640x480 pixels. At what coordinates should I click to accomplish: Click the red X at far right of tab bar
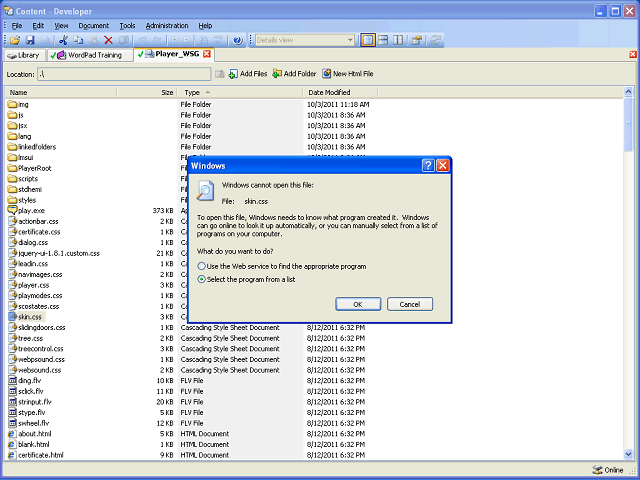coord(633,54)
